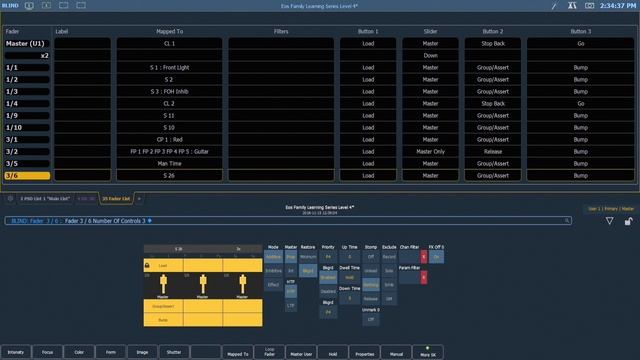Open the Param Filter field
Viewport: 640px width, 360px height.
point(410,277)
